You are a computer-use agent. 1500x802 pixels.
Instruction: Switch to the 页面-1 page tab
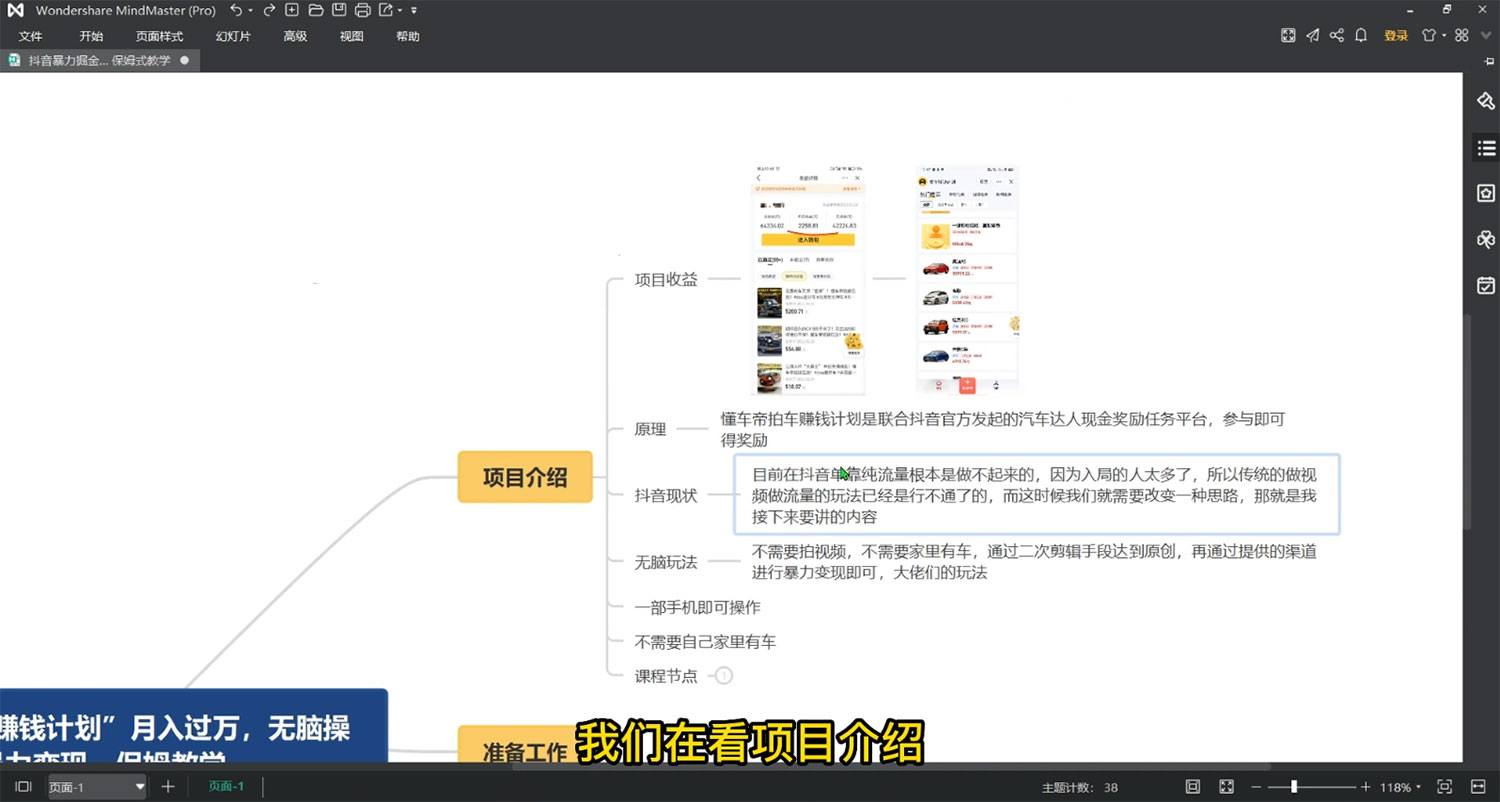click(225, 786)
